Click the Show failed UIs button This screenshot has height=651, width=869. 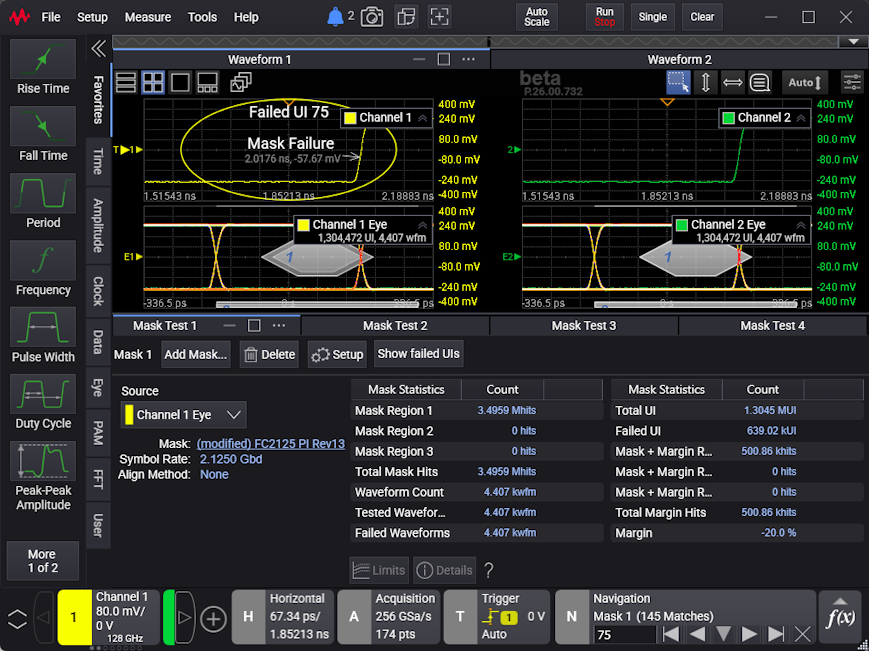[419, 354]
